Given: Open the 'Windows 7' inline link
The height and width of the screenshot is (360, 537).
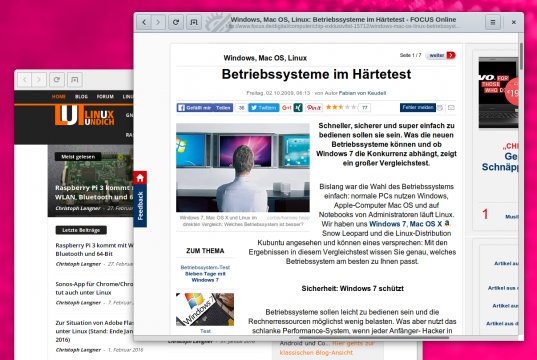Looking at the screenshot, I should 387,224.
